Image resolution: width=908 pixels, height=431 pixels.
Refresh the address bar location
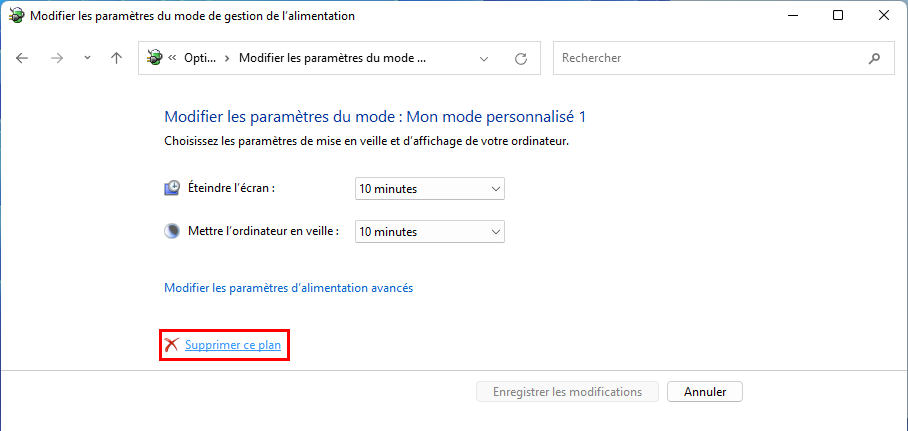pyautogui.click(x=521, y=59)
